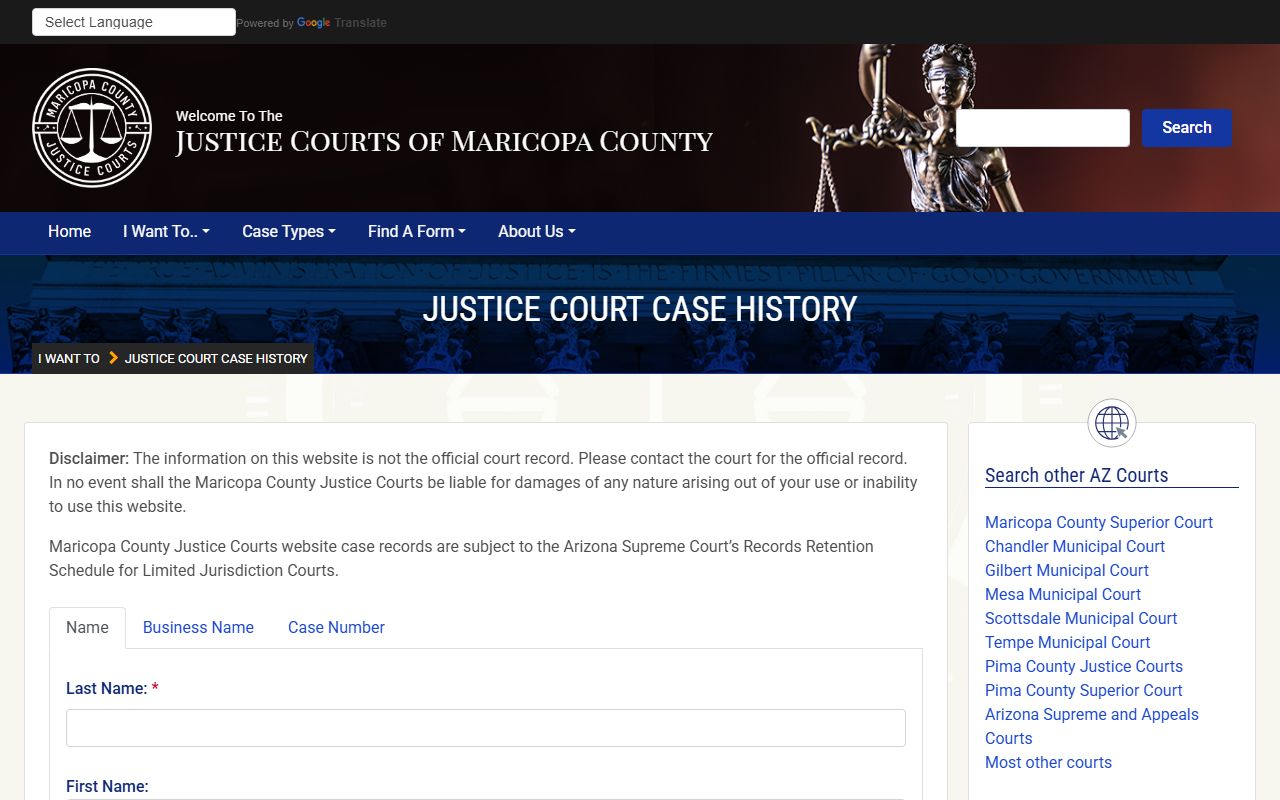
Task: Click the globe icon above Search other AZ Courts
Action: (x=1112, y=423)
